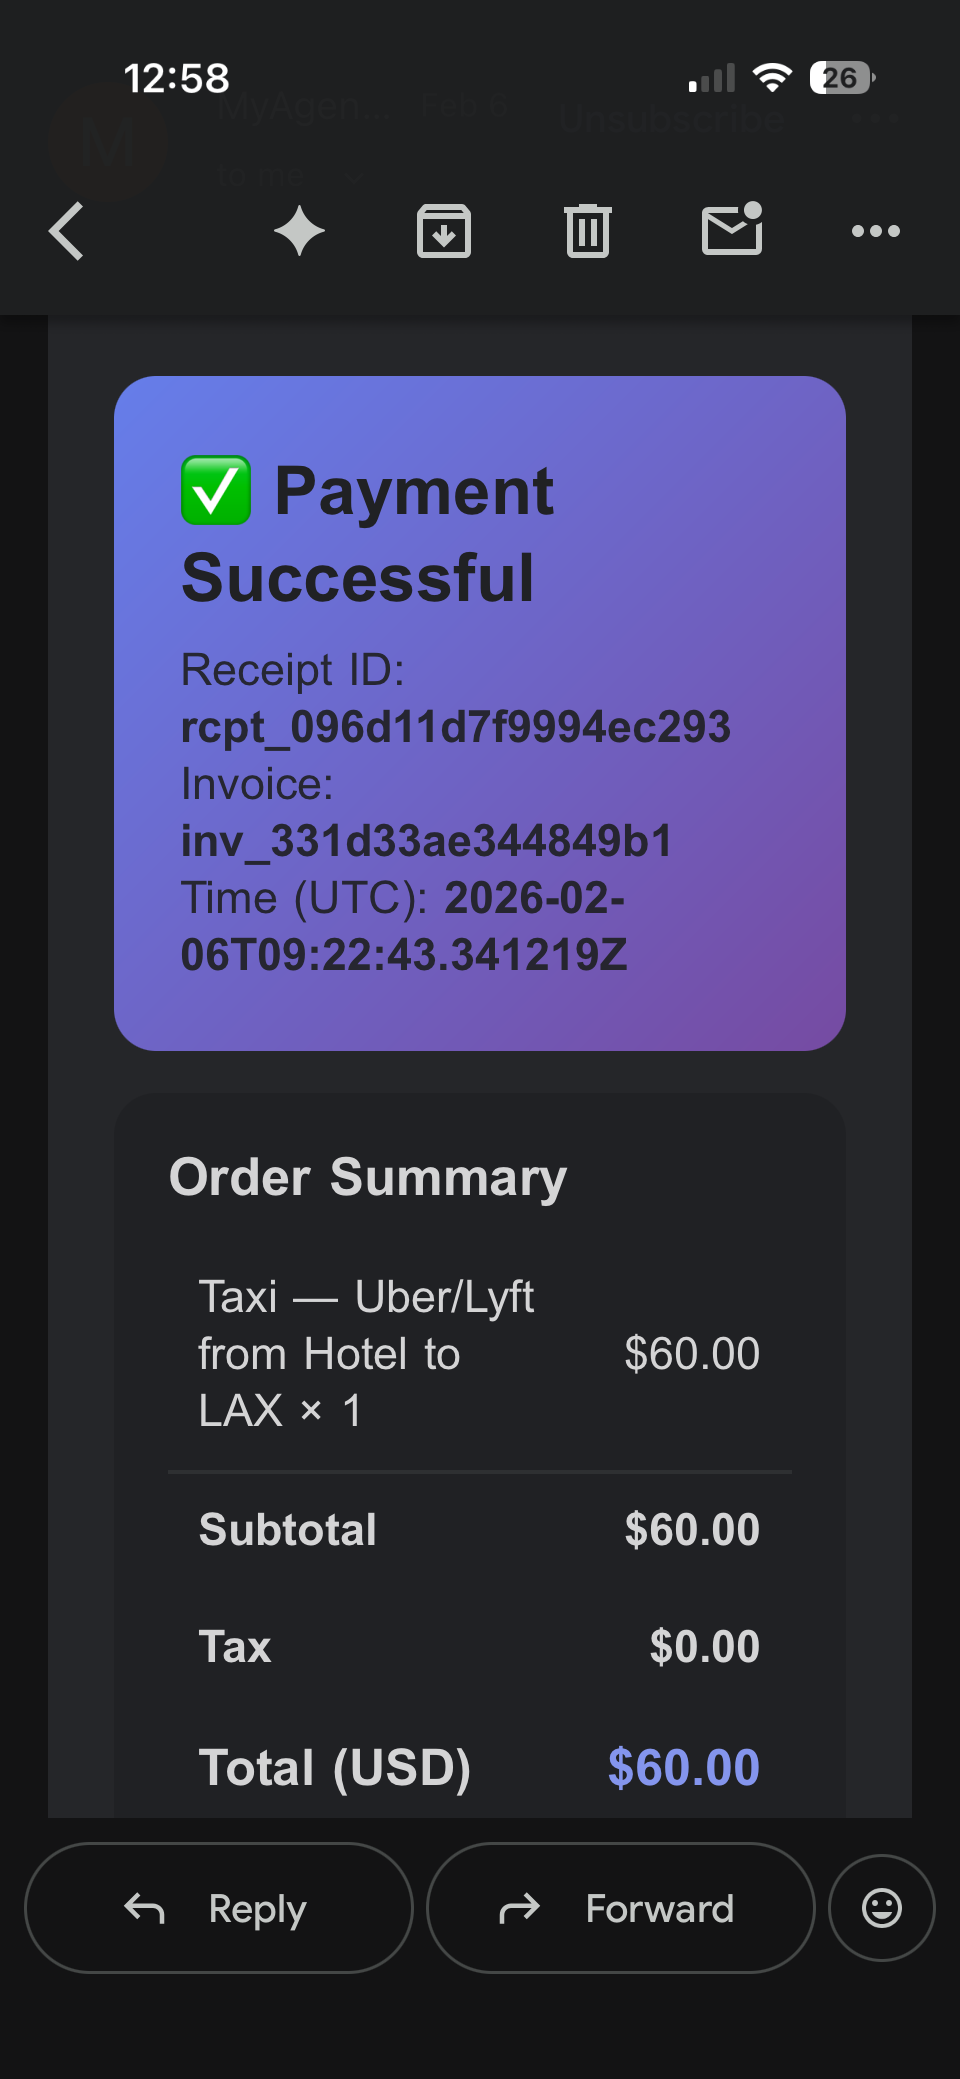The height and width of the screenshot is (2079, 960).
Task: Tap the 12:58 clock in status bar
Action: click(x=177, y=78)
